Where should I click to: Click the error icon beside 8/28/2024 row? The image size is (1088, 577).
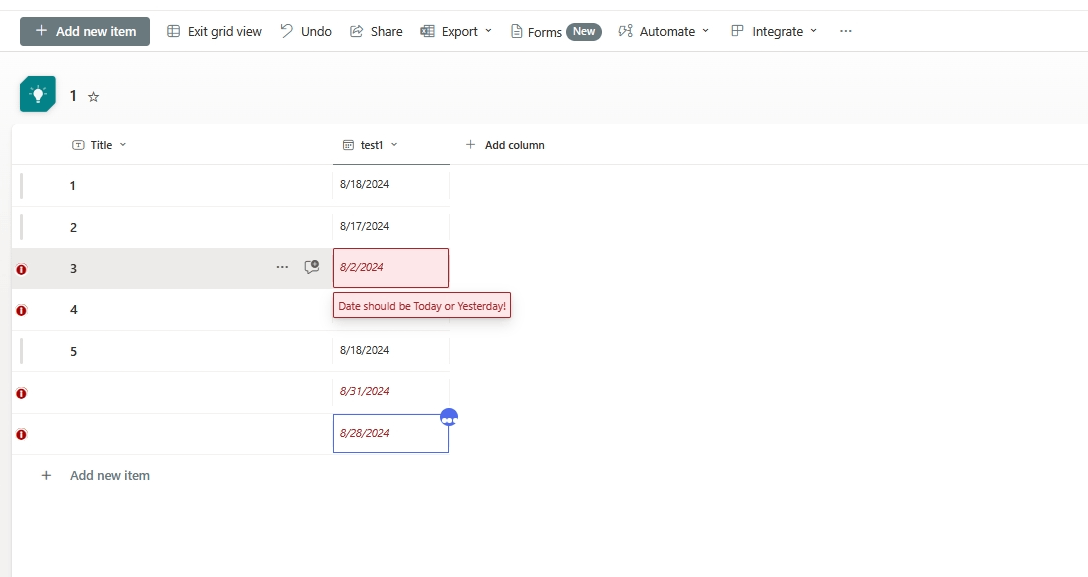[x=22, y=434]
